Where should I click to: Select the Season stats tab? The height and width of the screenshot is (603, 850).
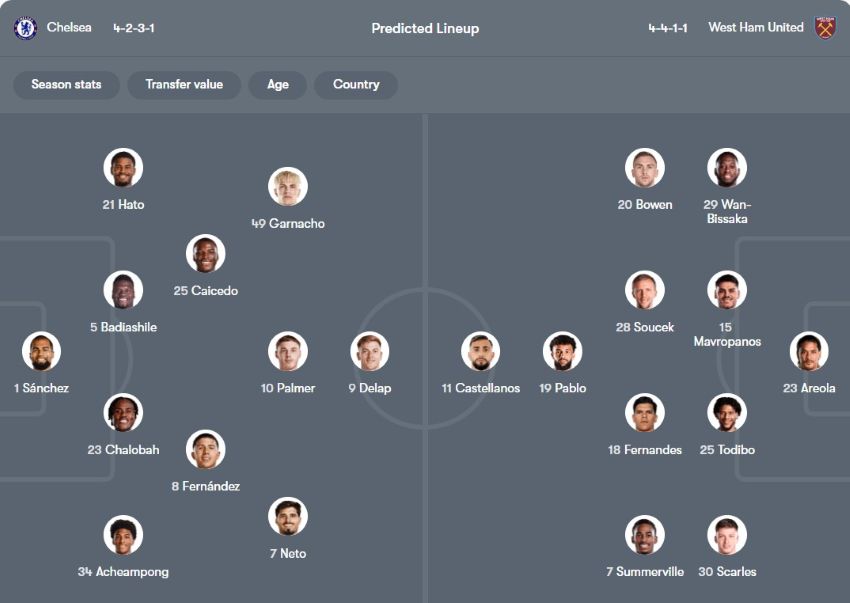pyautogui.click(x=66, y=85)
